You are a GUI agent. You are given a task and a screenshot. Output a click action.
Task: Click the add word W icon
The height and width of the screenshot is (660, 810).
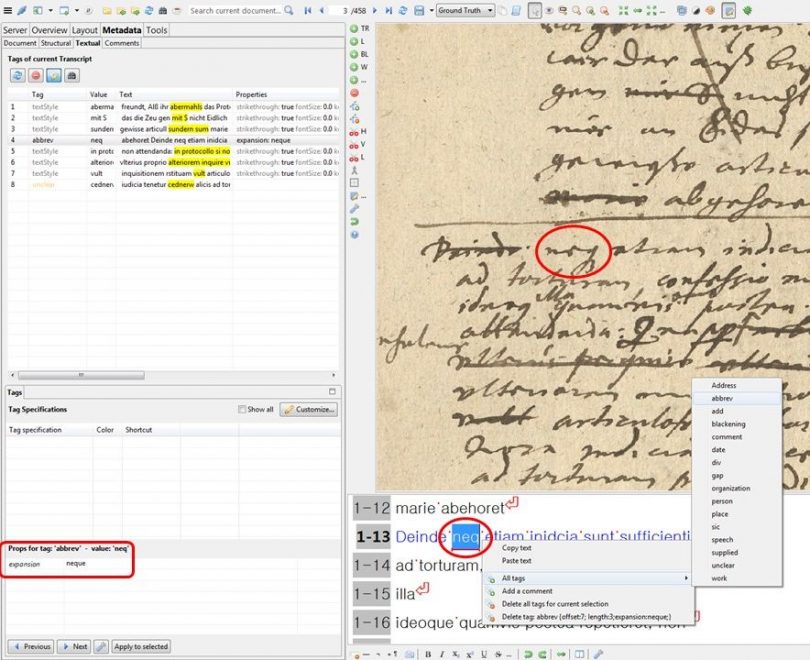(355, 67)
